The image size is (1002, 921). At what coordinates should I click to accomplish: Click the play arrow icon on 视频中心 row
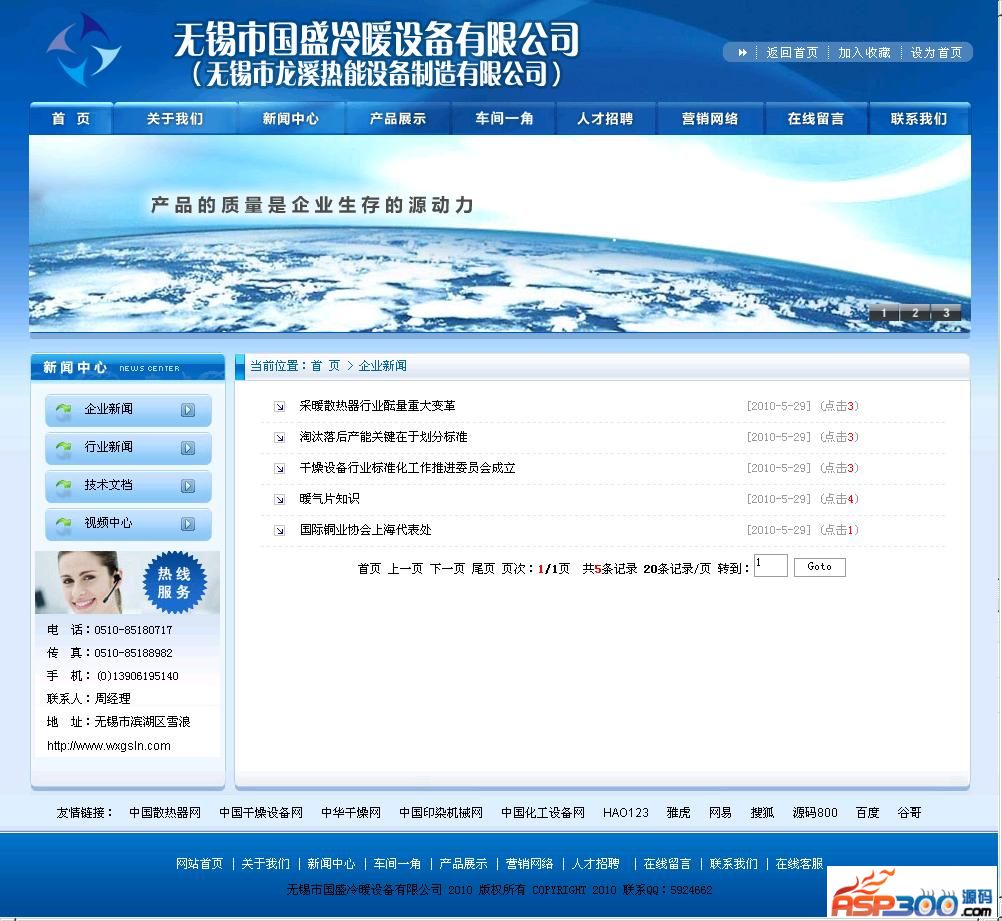click(188, 524)
